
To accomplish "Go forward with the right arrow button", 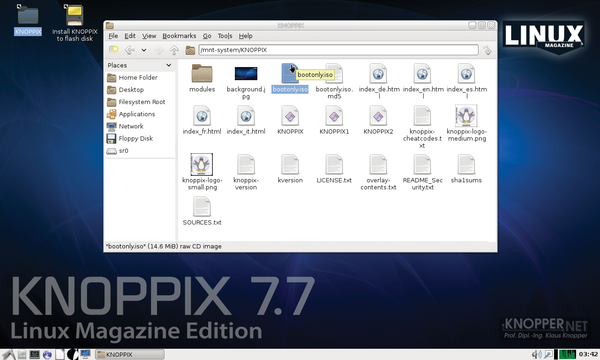I will click(x=158, y=50).
